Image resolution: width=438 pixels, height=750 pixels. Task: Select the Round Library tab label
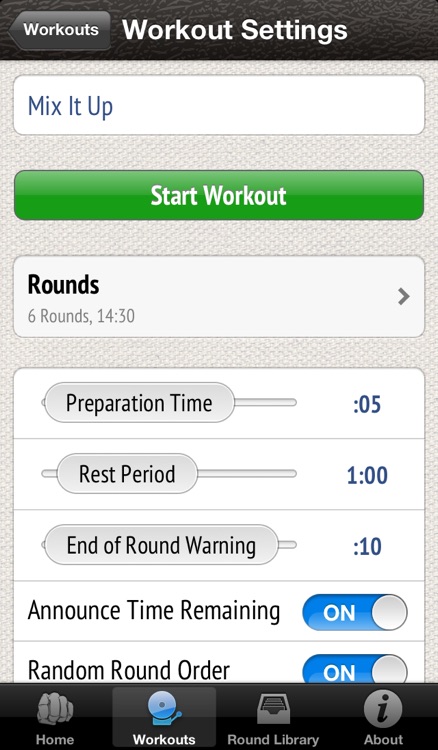pyautogui.click(x=273, y=740)
